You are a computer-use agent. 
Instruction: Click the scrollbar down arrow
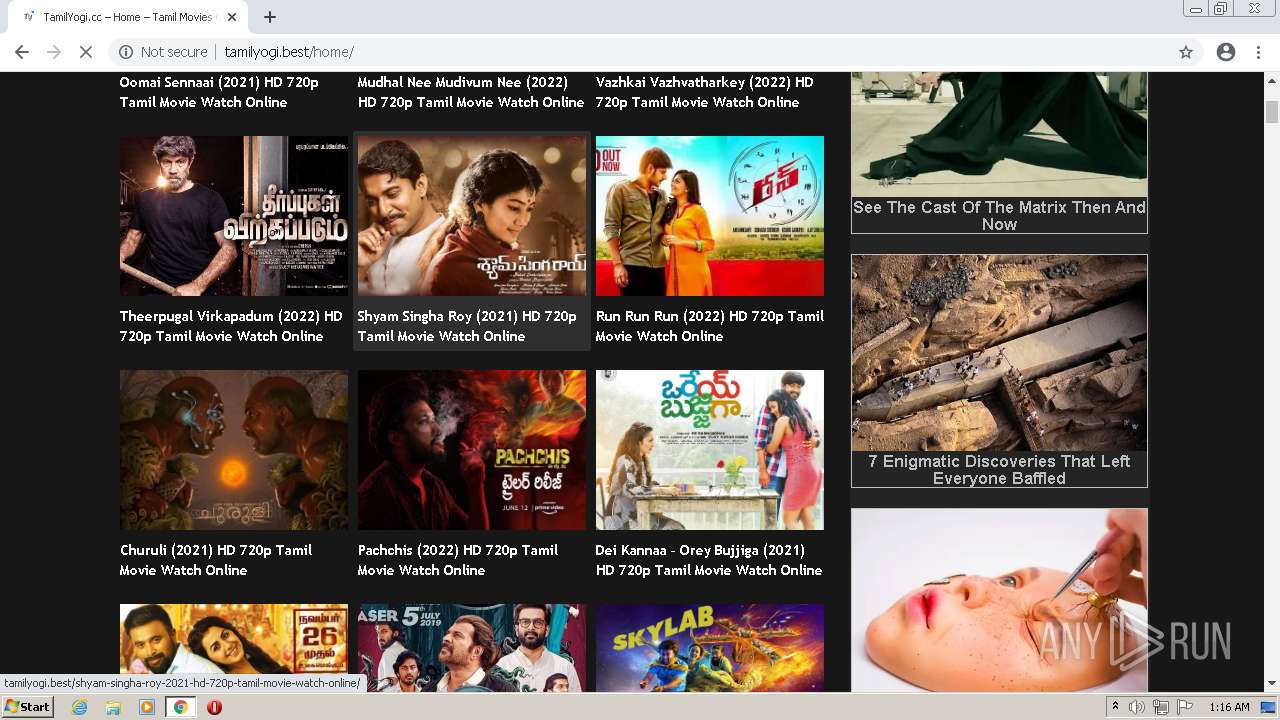click(1272, 683)
